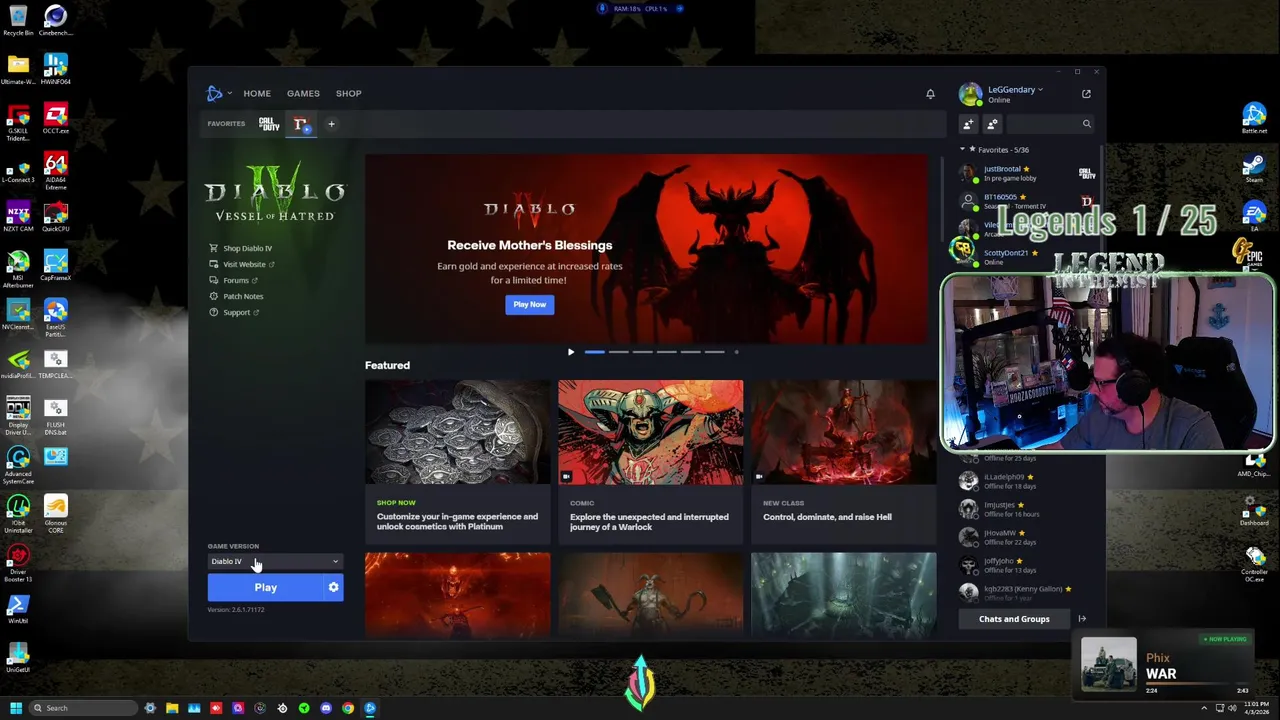The width and height of the screenshot is (1280, 720).
Task: Launch MSI Afterburner desktop shortcut
Action: coord(18,270)
